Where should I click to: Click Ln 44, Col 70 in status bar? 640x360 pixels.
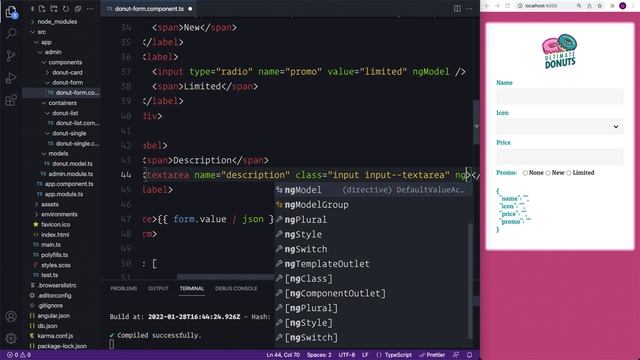point(283,355)
